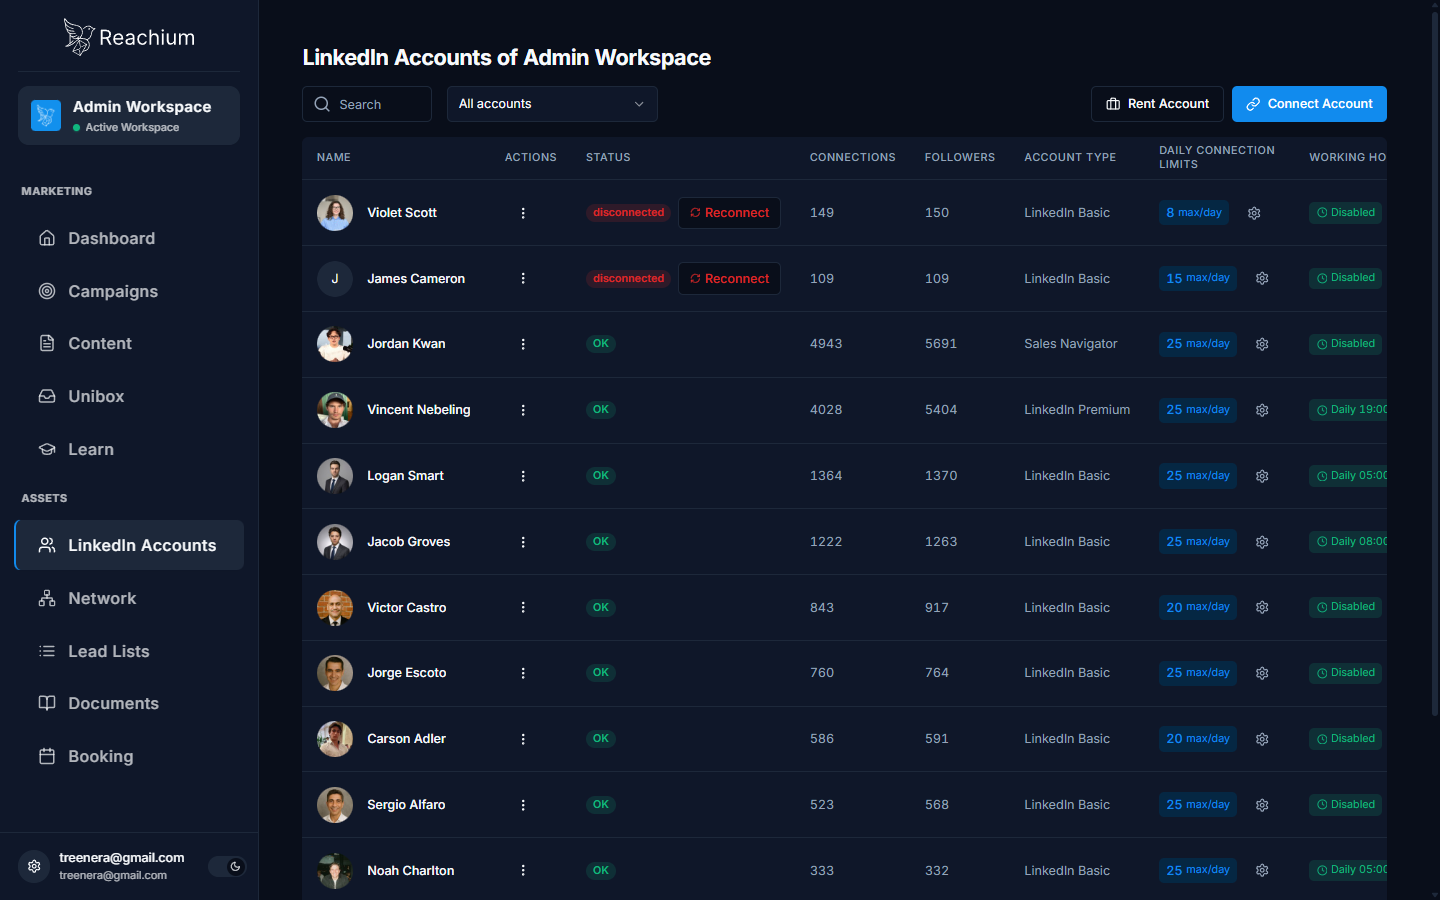The image size is (1440, 900).
Task: Go to Lead Lists
Action: click(x=129, y=651)
